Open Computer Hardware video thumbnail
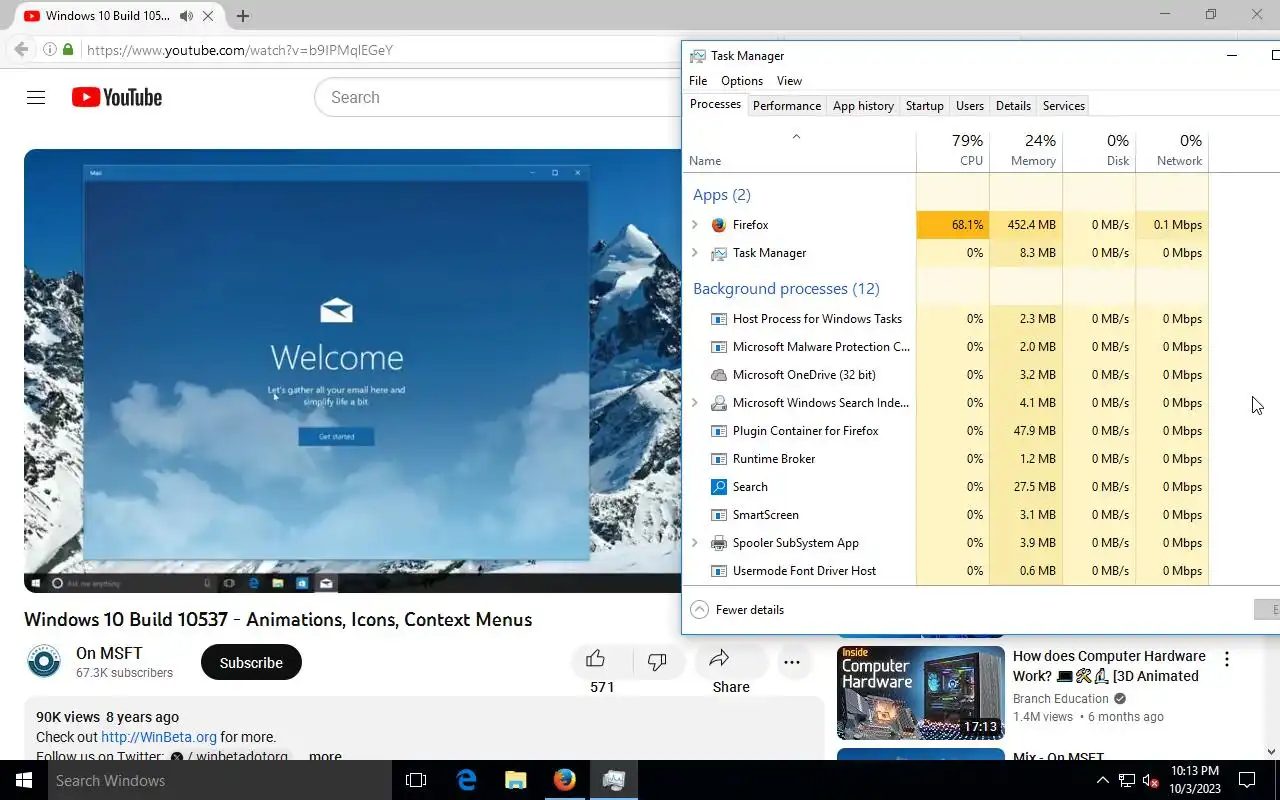The image size is (1280, 800). click(920, 692)
